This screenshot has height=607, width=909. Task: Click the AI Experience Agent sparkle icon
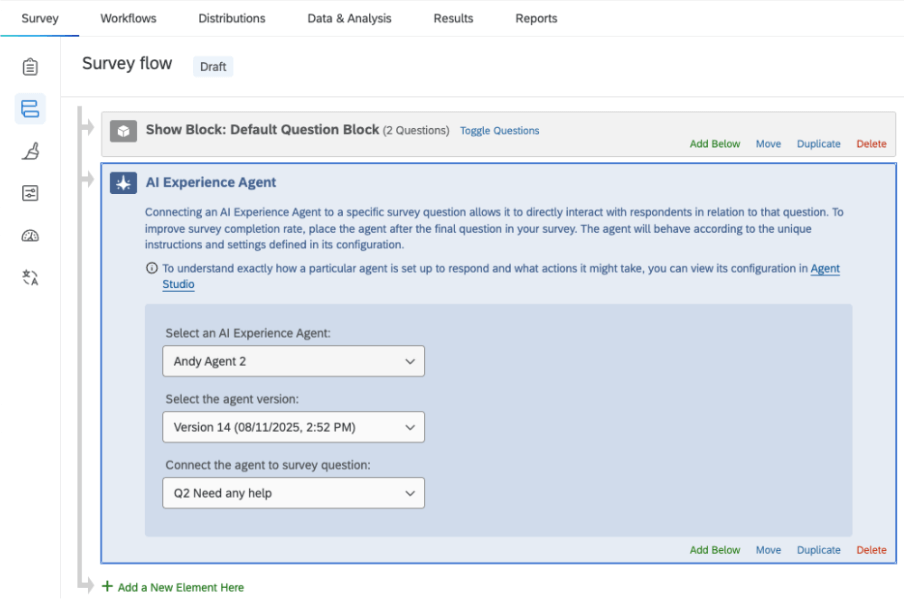(123, 183)
